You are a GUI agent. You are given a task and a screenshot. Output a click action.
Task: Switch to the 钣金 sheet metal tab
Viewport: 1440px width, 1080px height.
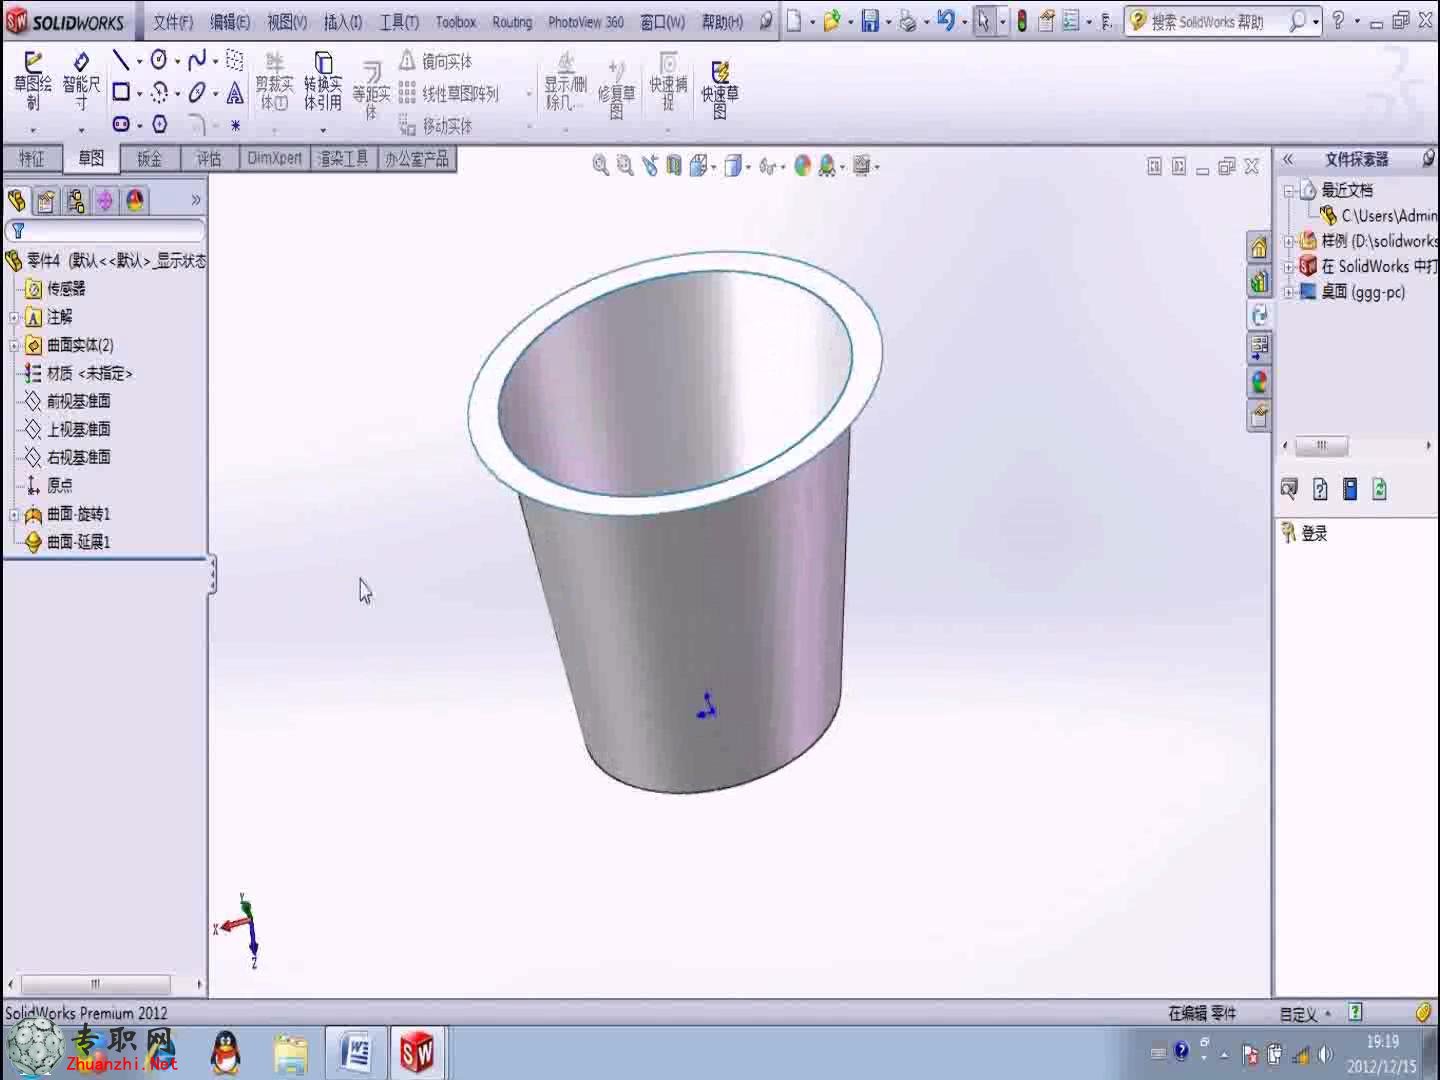[150, 158]
